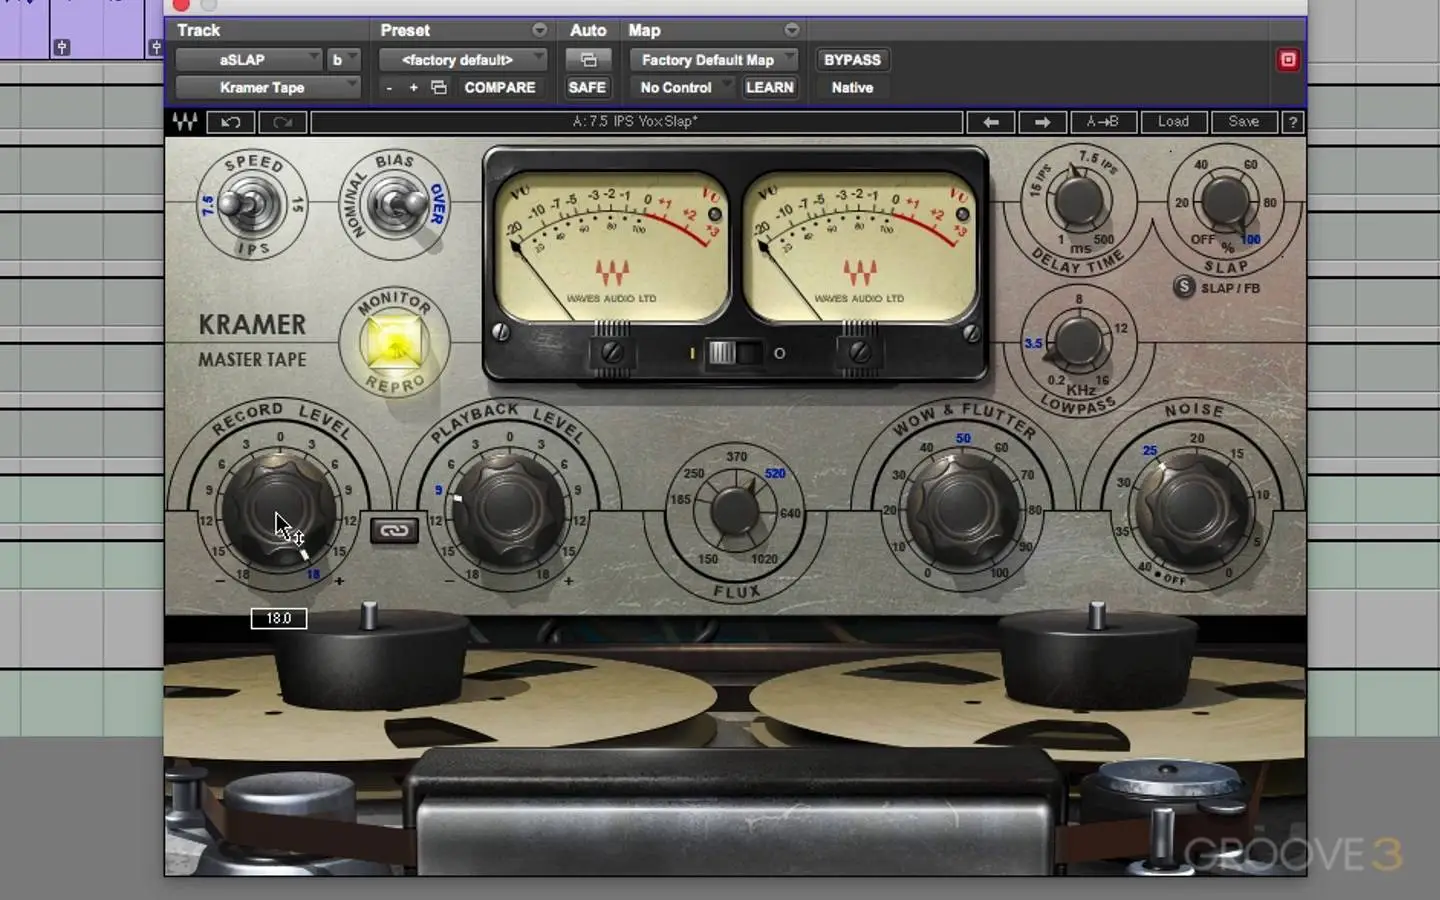Toggle the COMPARE button
This screenshot has height=900, width=1440.
499,88
